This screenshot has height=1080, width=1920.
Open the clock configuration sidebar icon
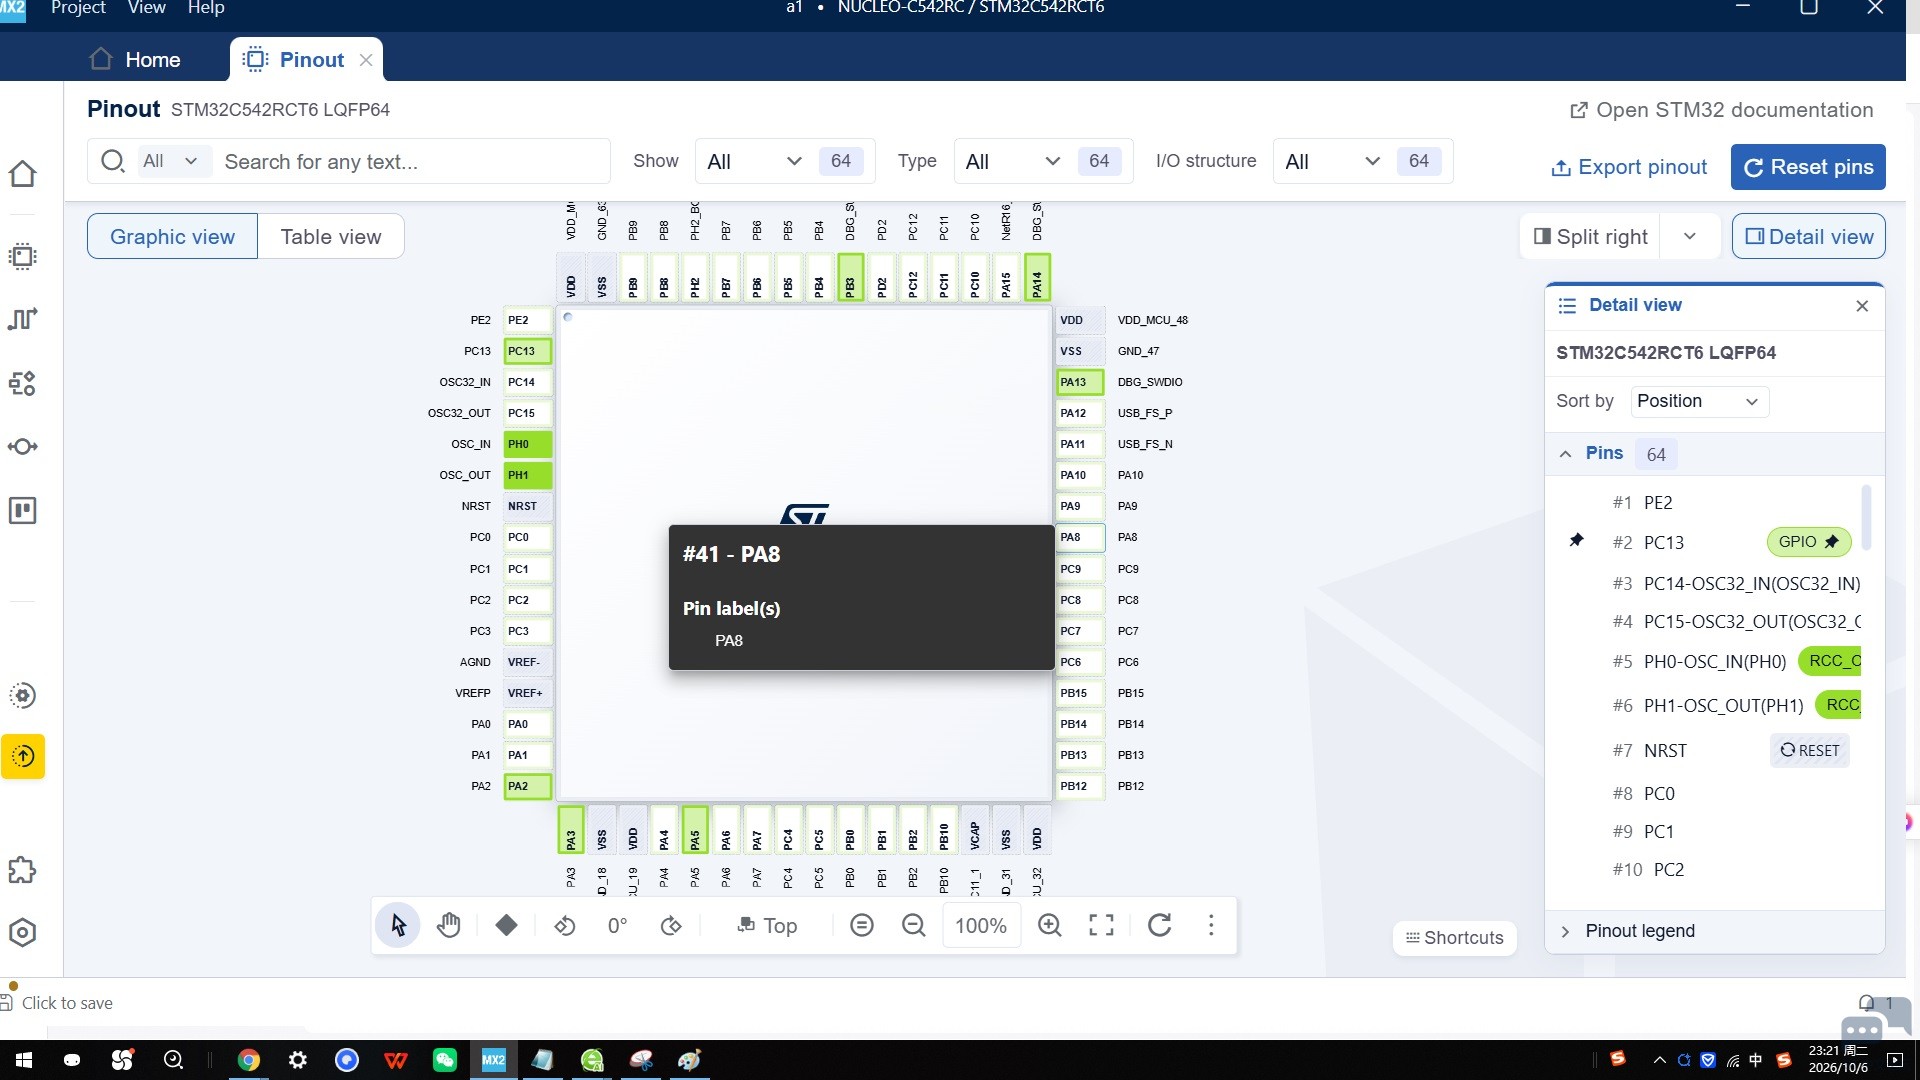pyautogui.click(x=22, y=319)
